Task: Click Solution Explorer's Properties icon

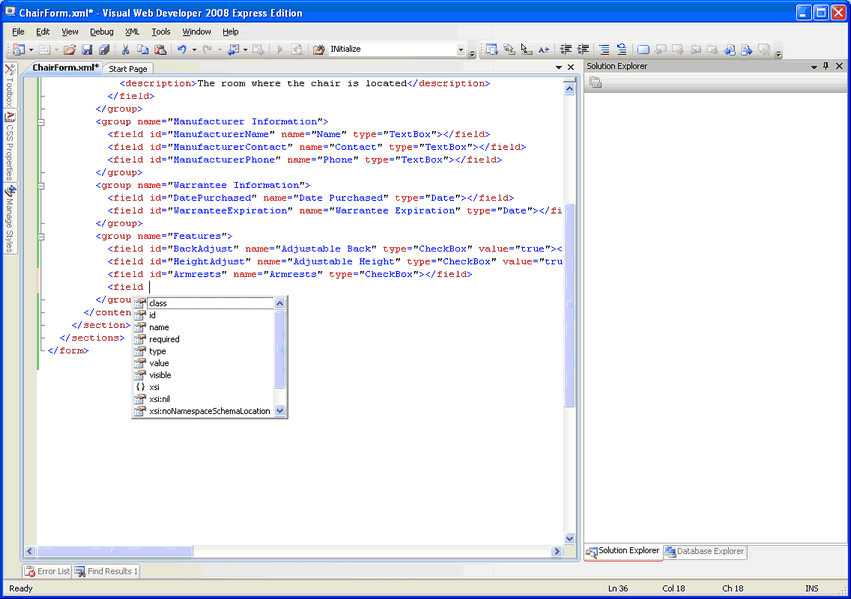Action: click(595, 82)
